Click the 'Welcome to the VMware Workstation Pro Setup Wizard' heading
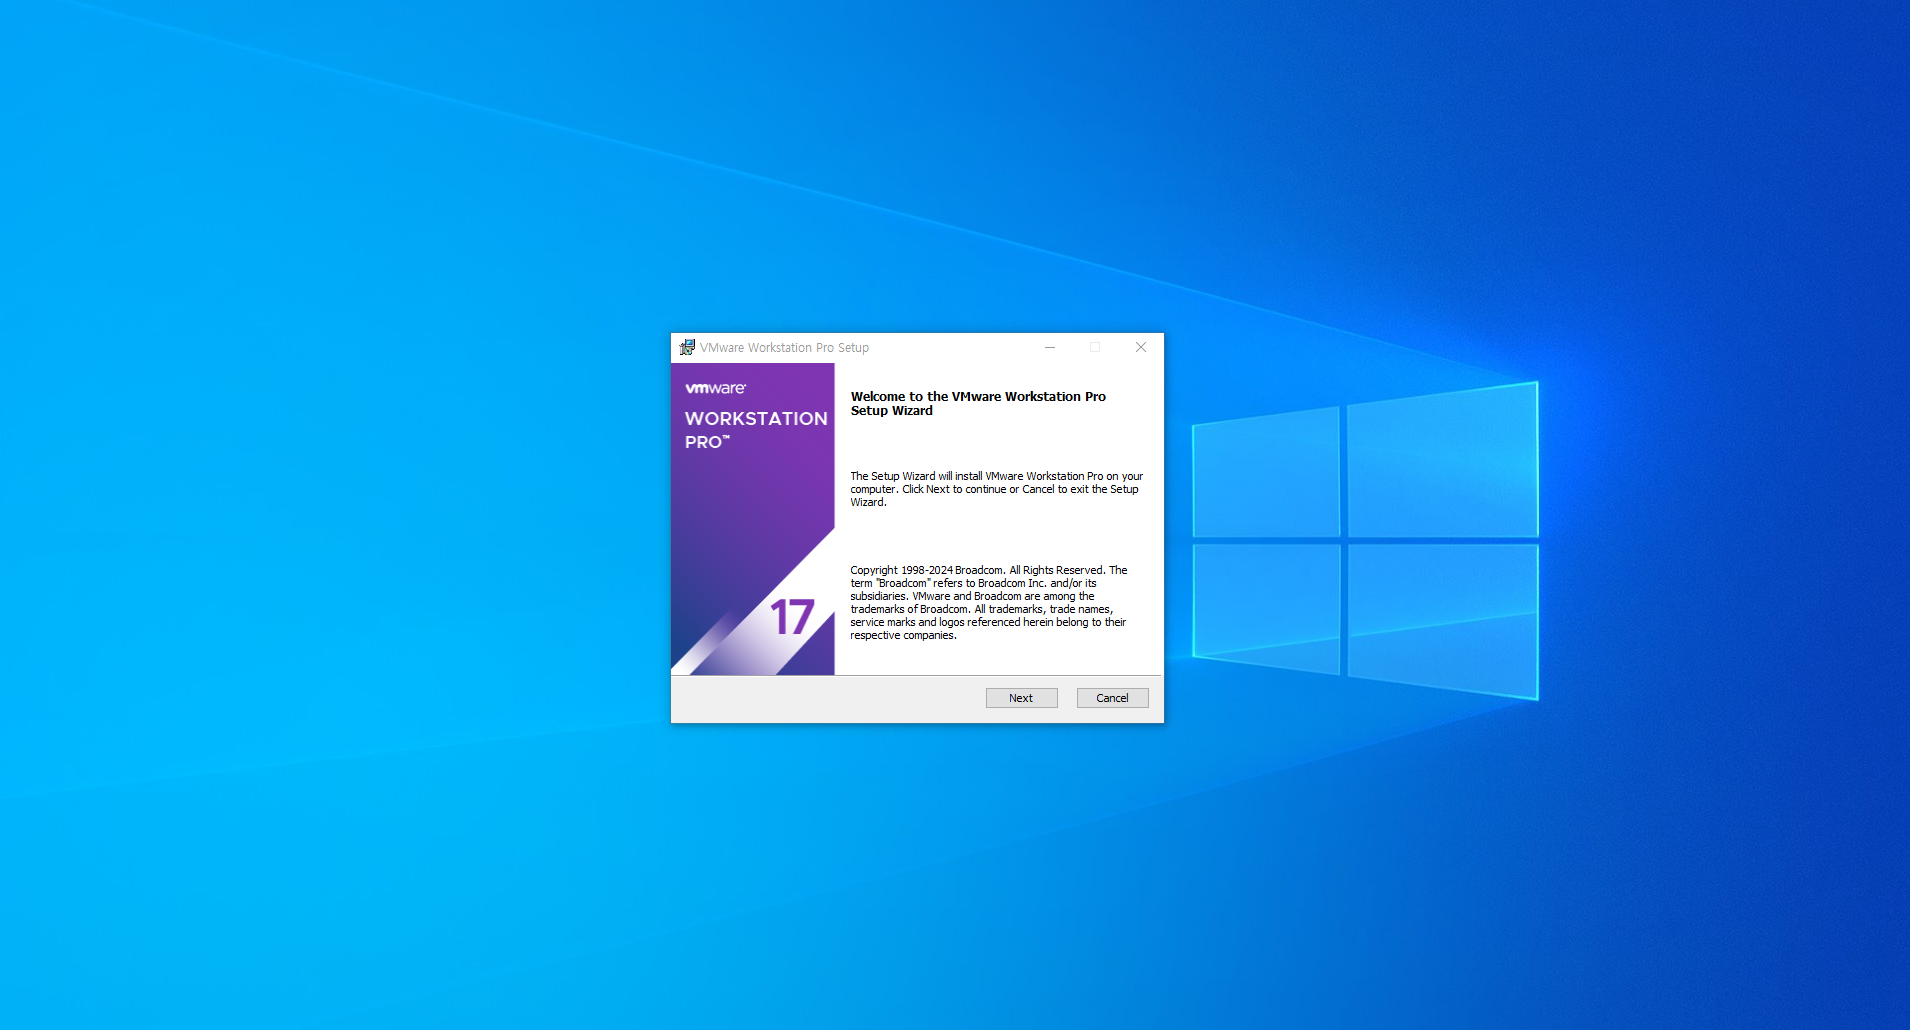The height and width of the screenshot is (1030, 1910). tap(978, 403)
